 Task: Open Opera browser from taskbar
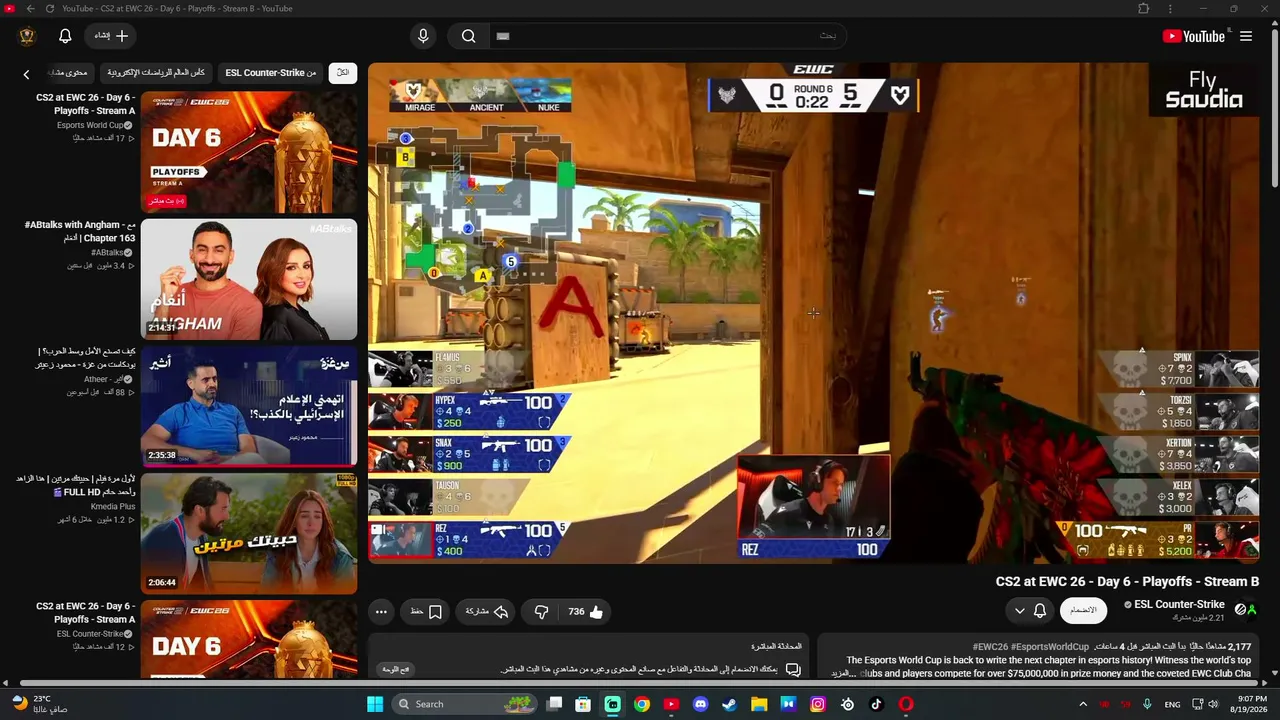(906, 704)
